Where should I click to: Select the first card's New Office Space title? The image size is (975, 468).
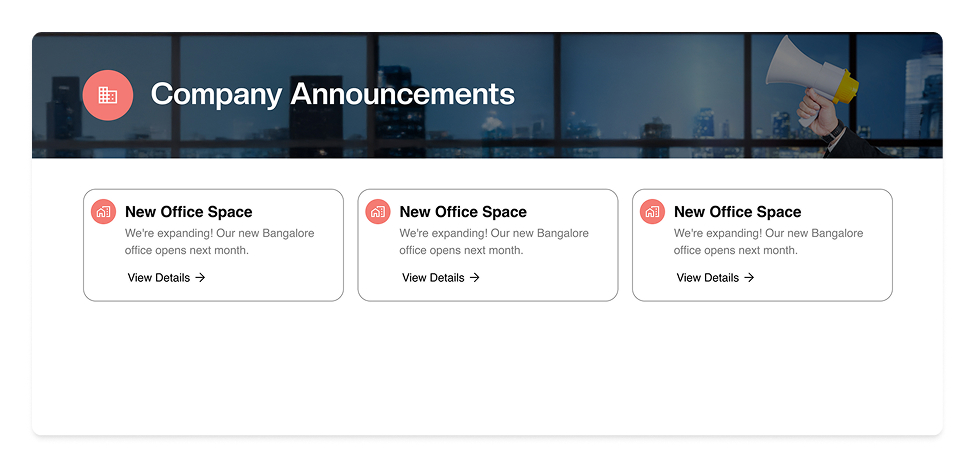(188, 212)
